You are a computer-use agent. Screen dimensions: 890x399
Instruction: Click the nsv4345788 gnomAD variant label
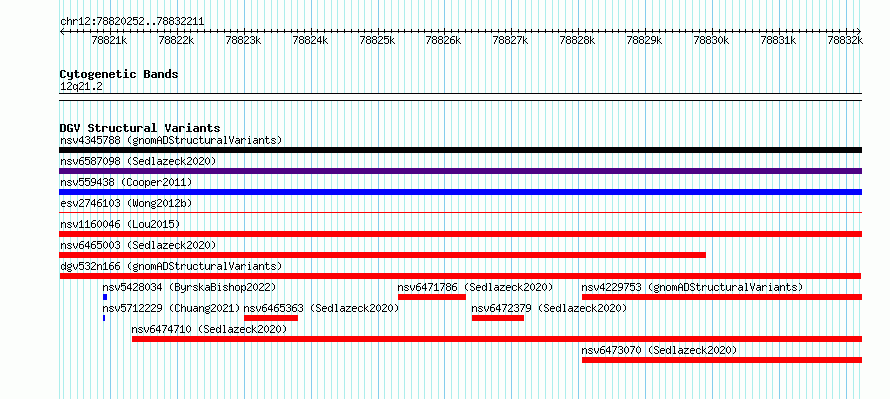pyautogui.click(x=171, y=140)
